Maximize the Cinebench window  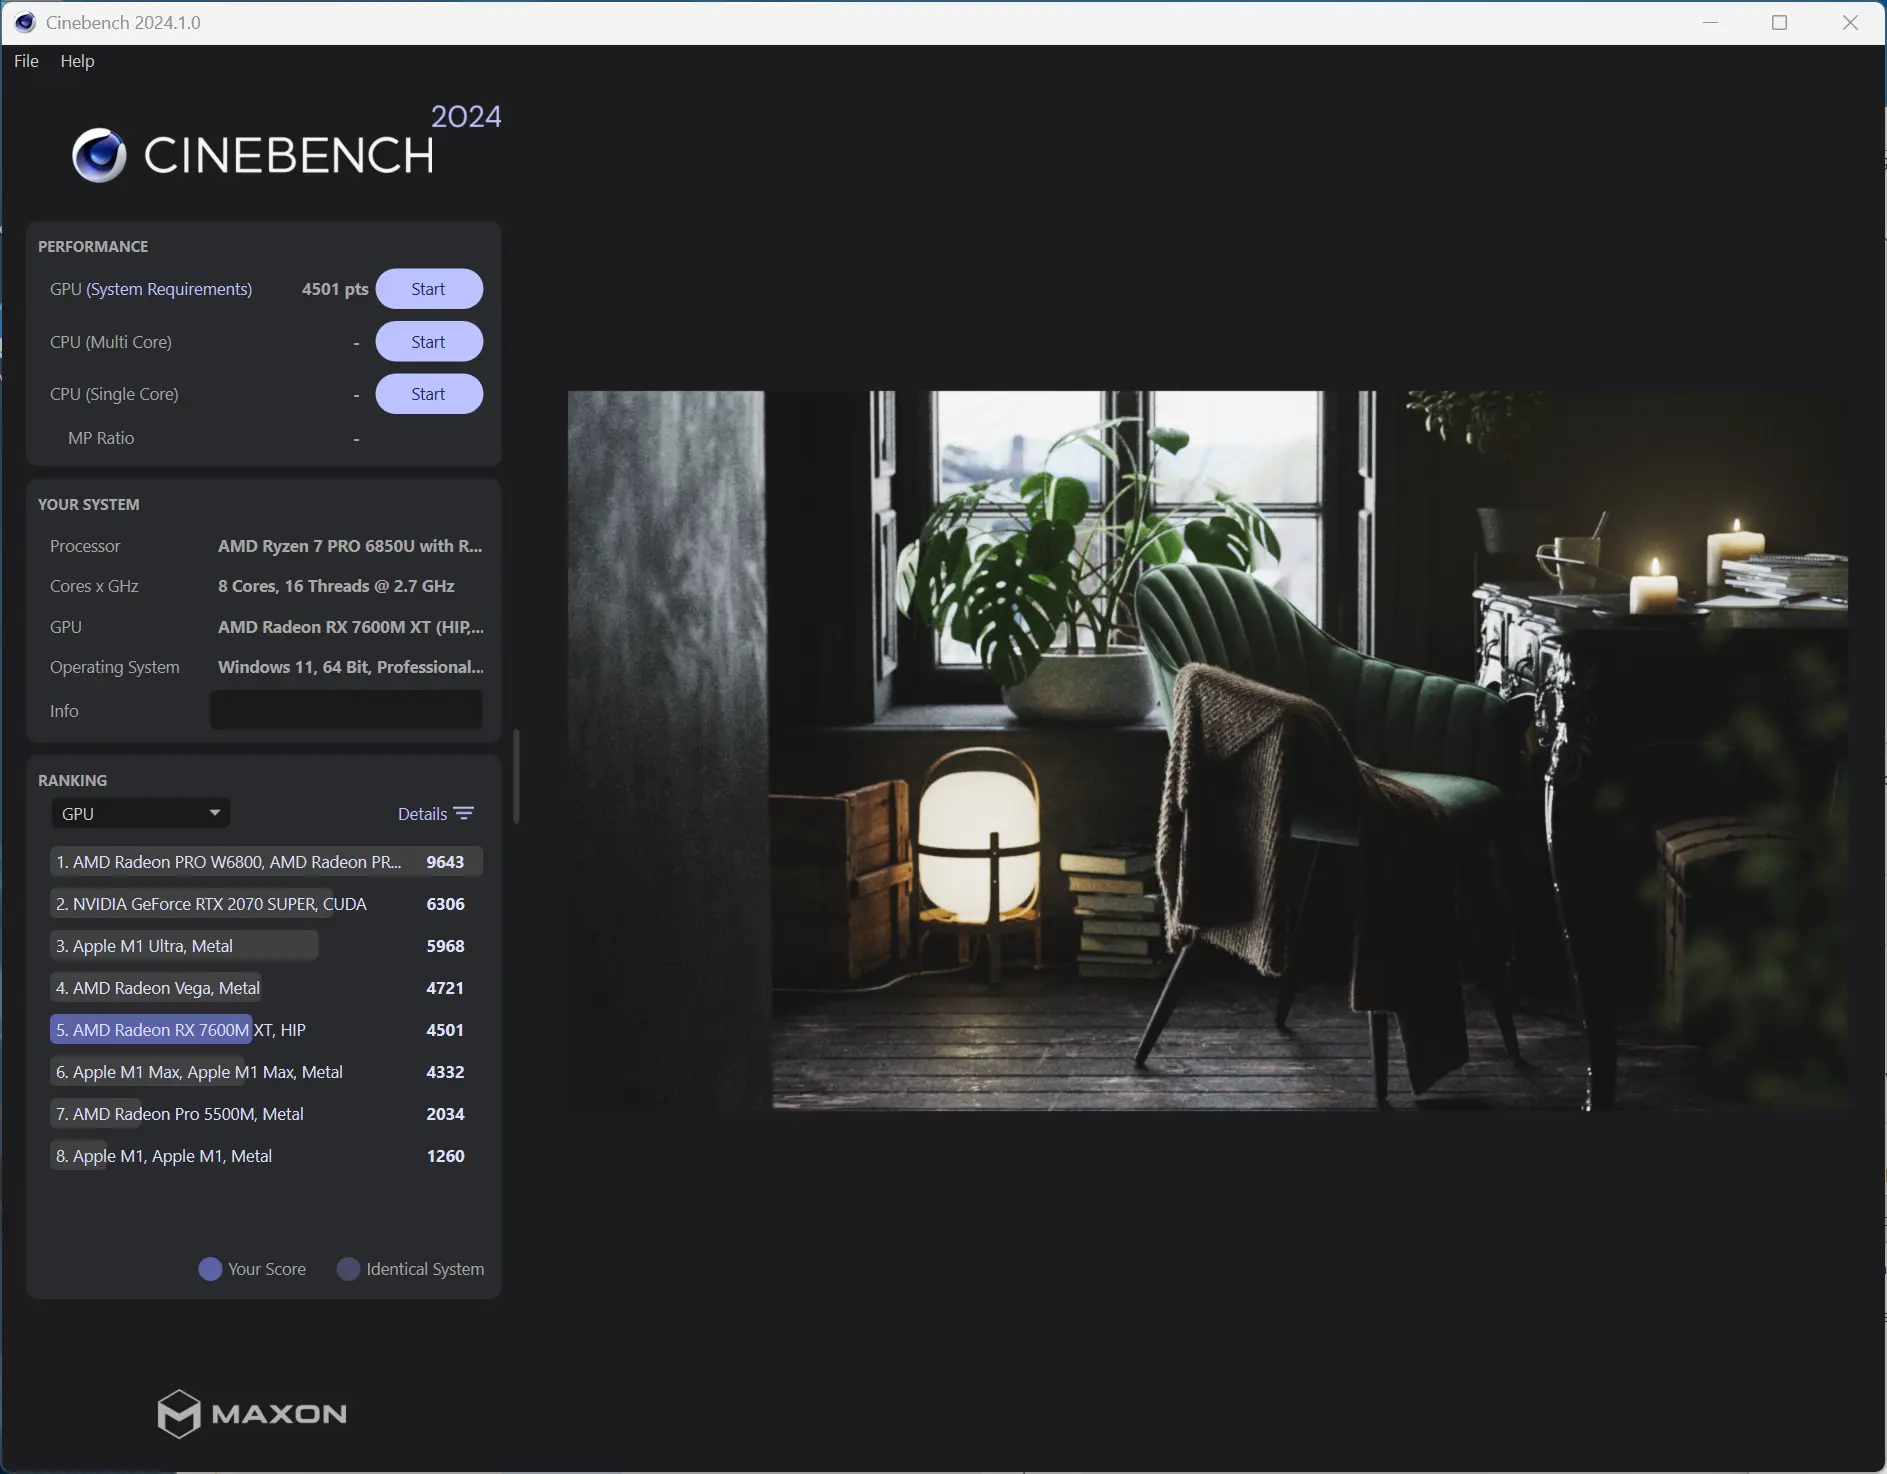(x=1780, y=22)
